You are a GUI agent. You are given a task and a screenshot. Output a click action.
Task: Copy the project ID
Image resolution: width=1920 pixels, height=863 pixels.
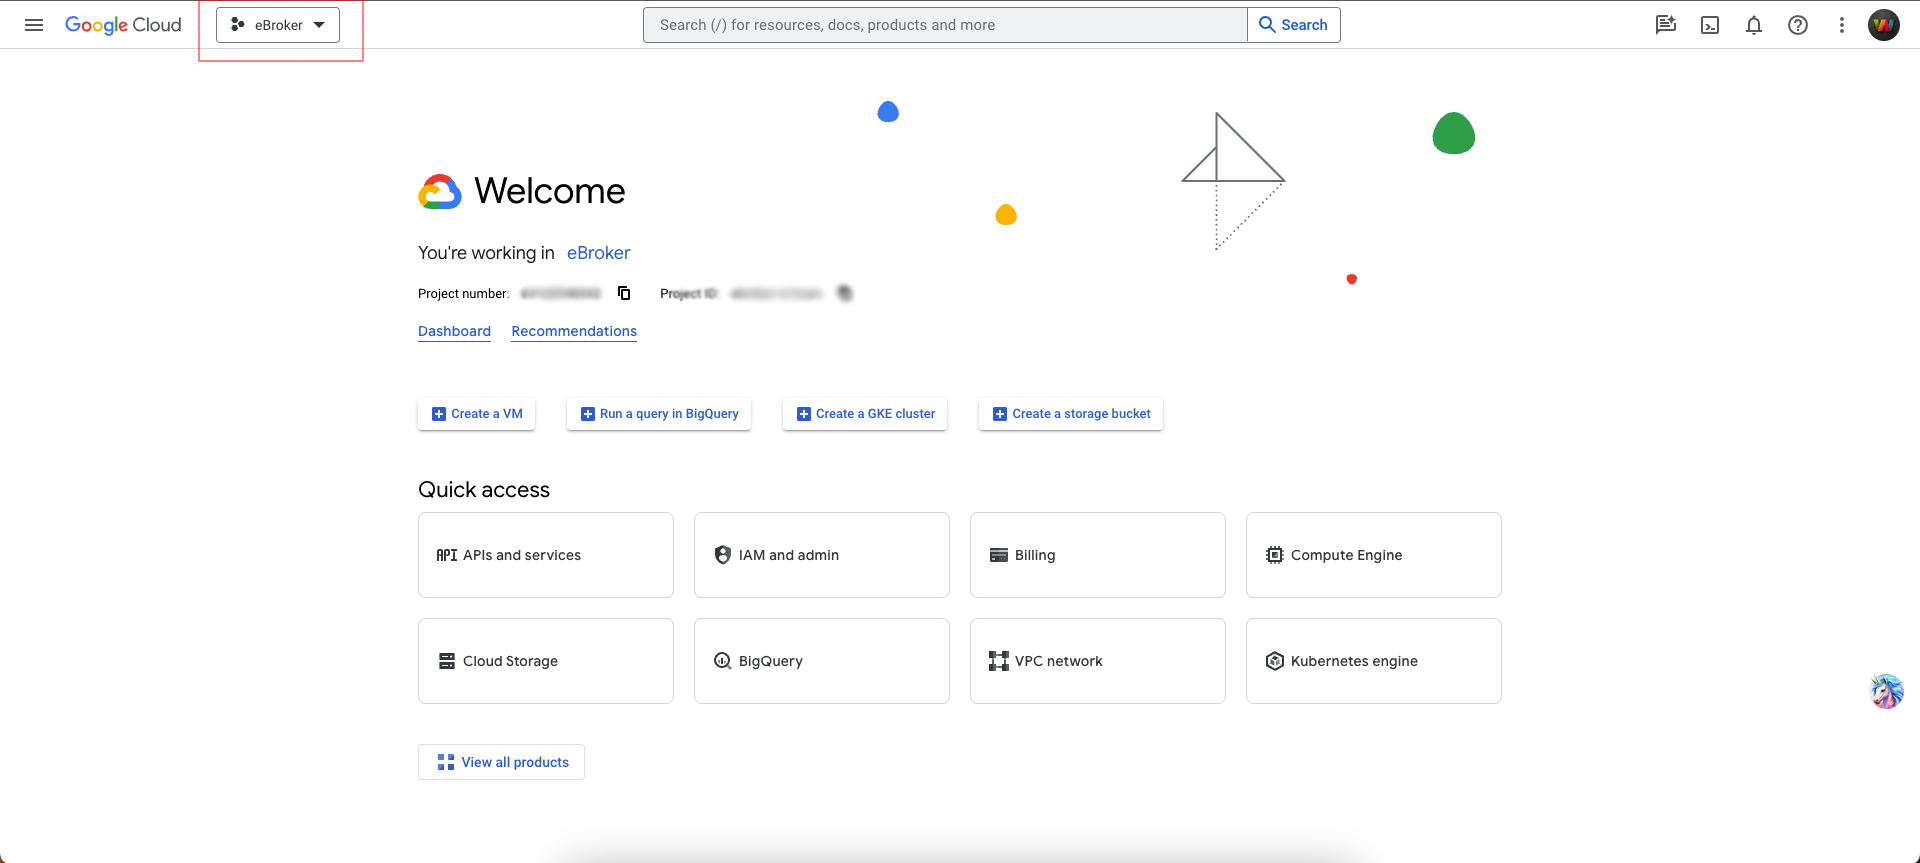coord(845,293)
